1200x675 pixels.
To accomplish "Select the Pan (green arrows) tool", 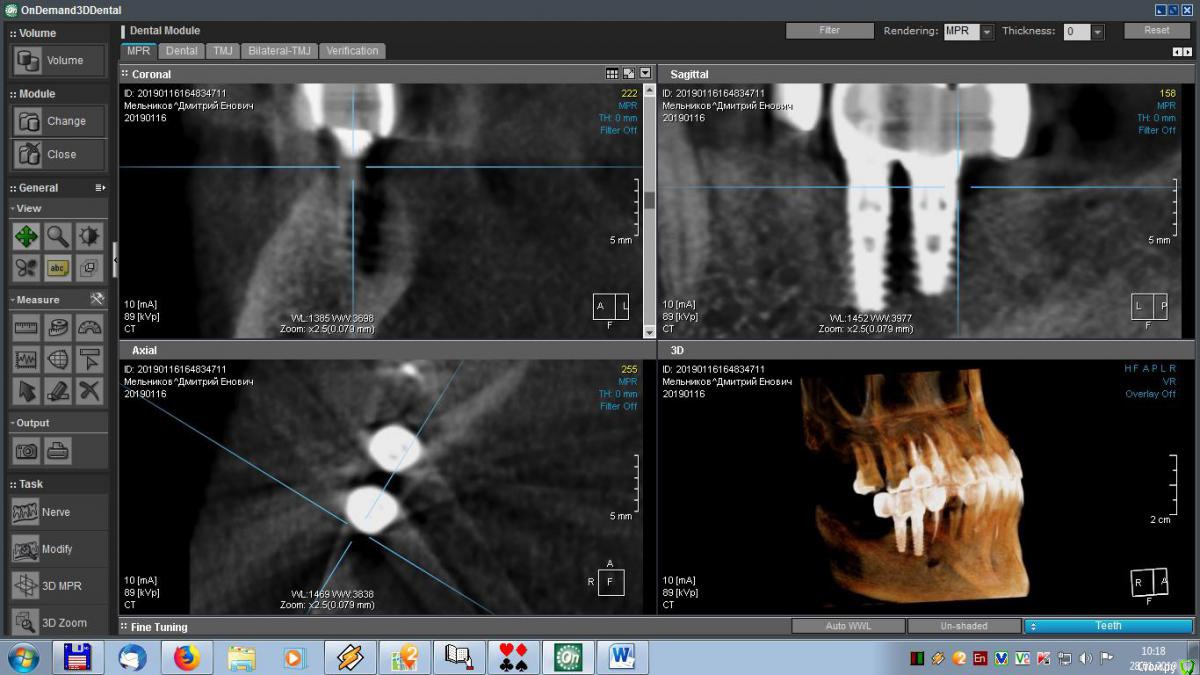I will click(26, 237).
